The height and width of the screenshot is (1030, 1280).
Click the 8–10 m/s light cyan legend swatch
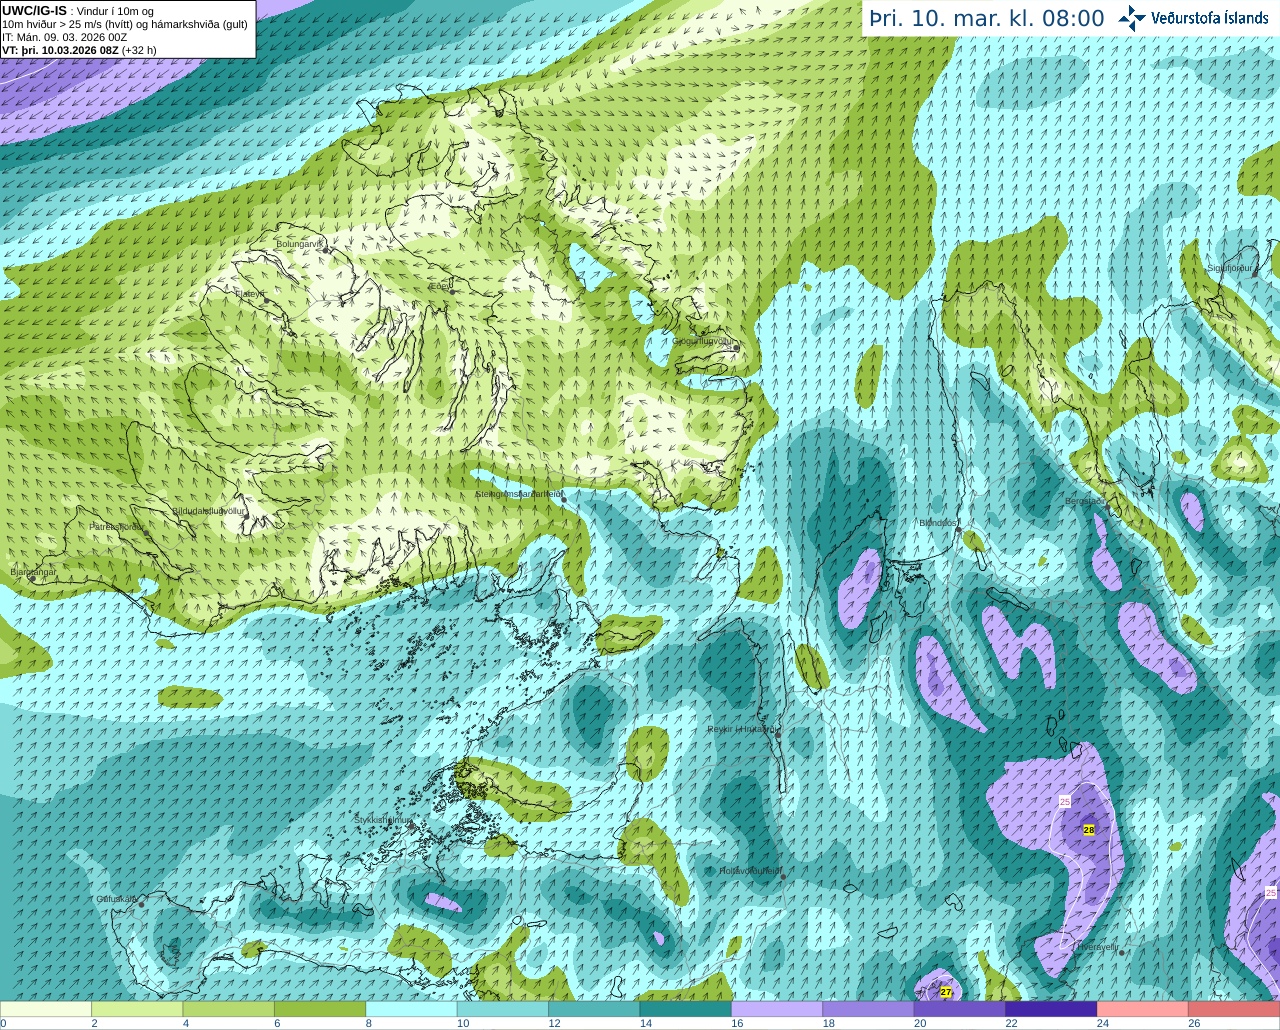pos(411,1009)
